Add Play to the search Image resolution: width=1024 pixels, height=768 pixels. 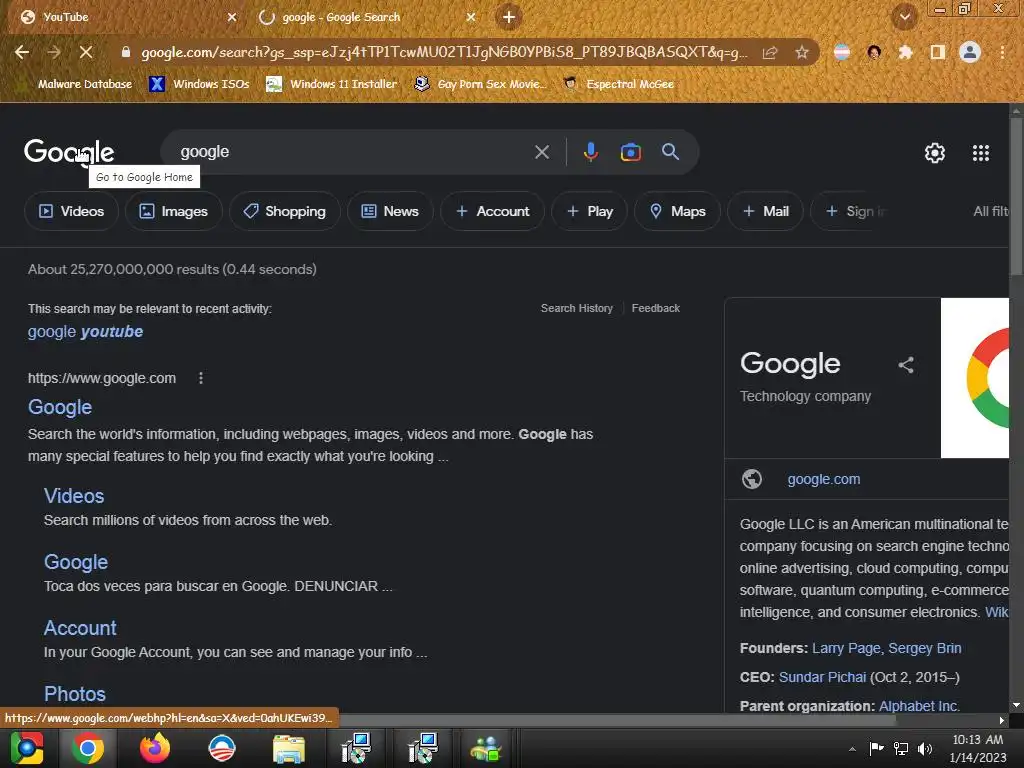(590, 211)
